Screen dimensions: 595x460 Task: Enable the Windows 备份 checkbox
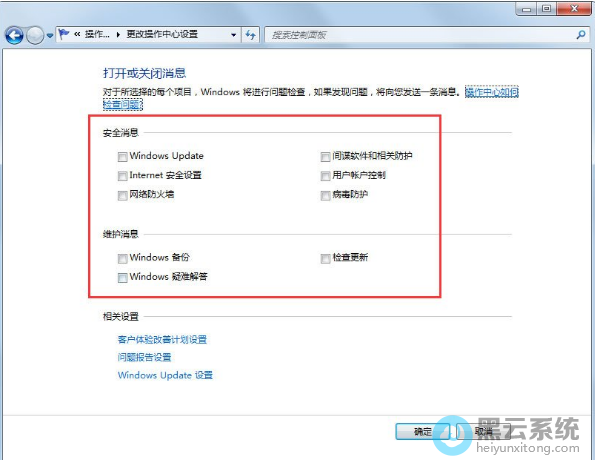pyautogui.click(x=122, y=258)
